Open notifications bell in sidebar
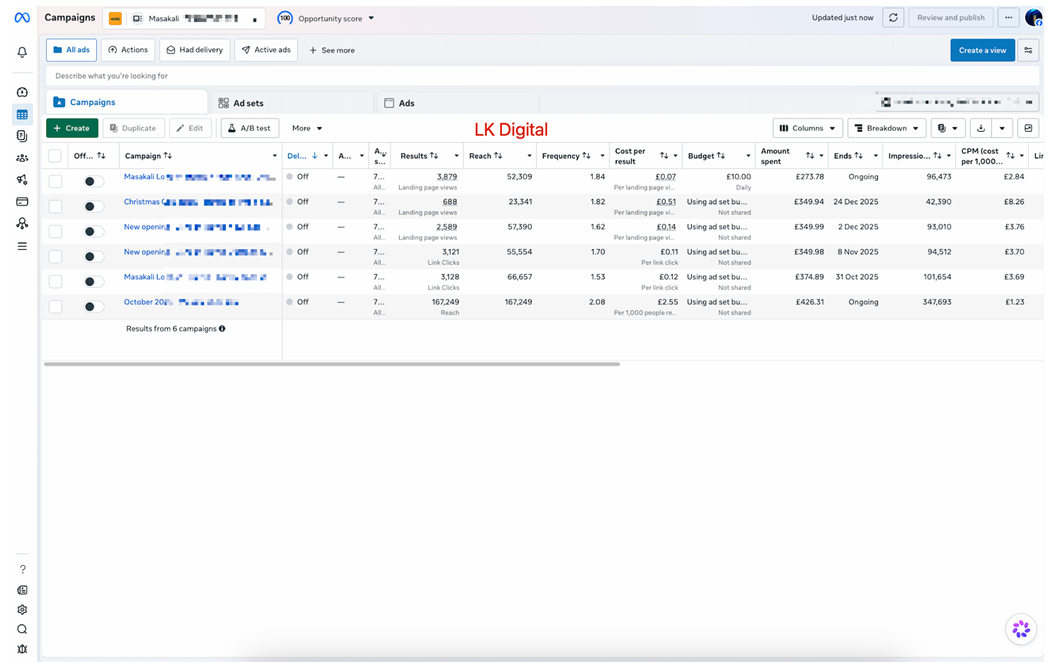Viewport: 1047px width, 663px height. pos(22,52)
